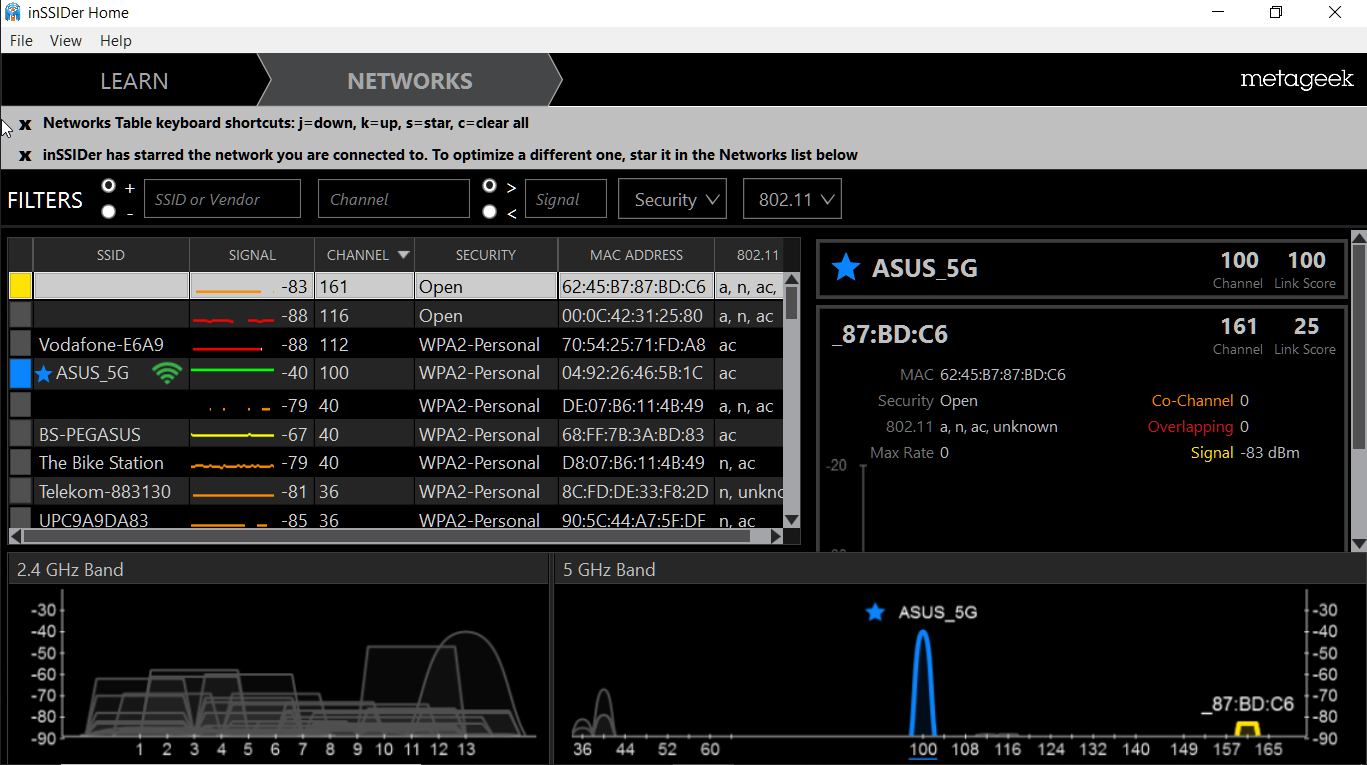Click the star icon next to ASUS_5G row
Image resolution: width=1367 pixels, height=765 pixels.
[43, 374]
